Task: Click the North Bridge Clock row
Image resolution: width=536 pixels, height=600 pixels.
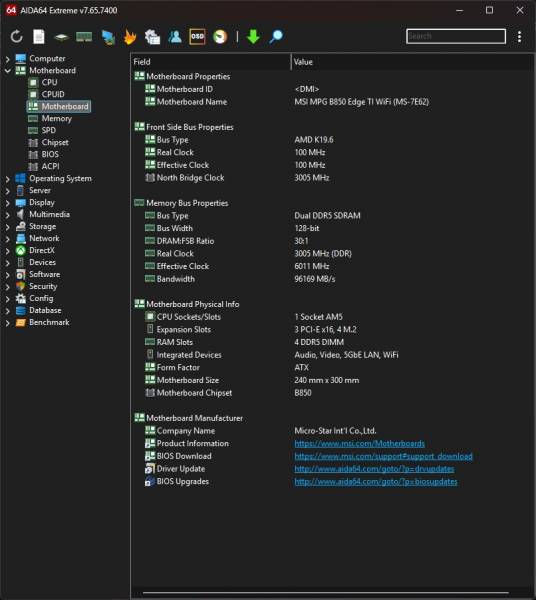Action: [x=332, y=178]
